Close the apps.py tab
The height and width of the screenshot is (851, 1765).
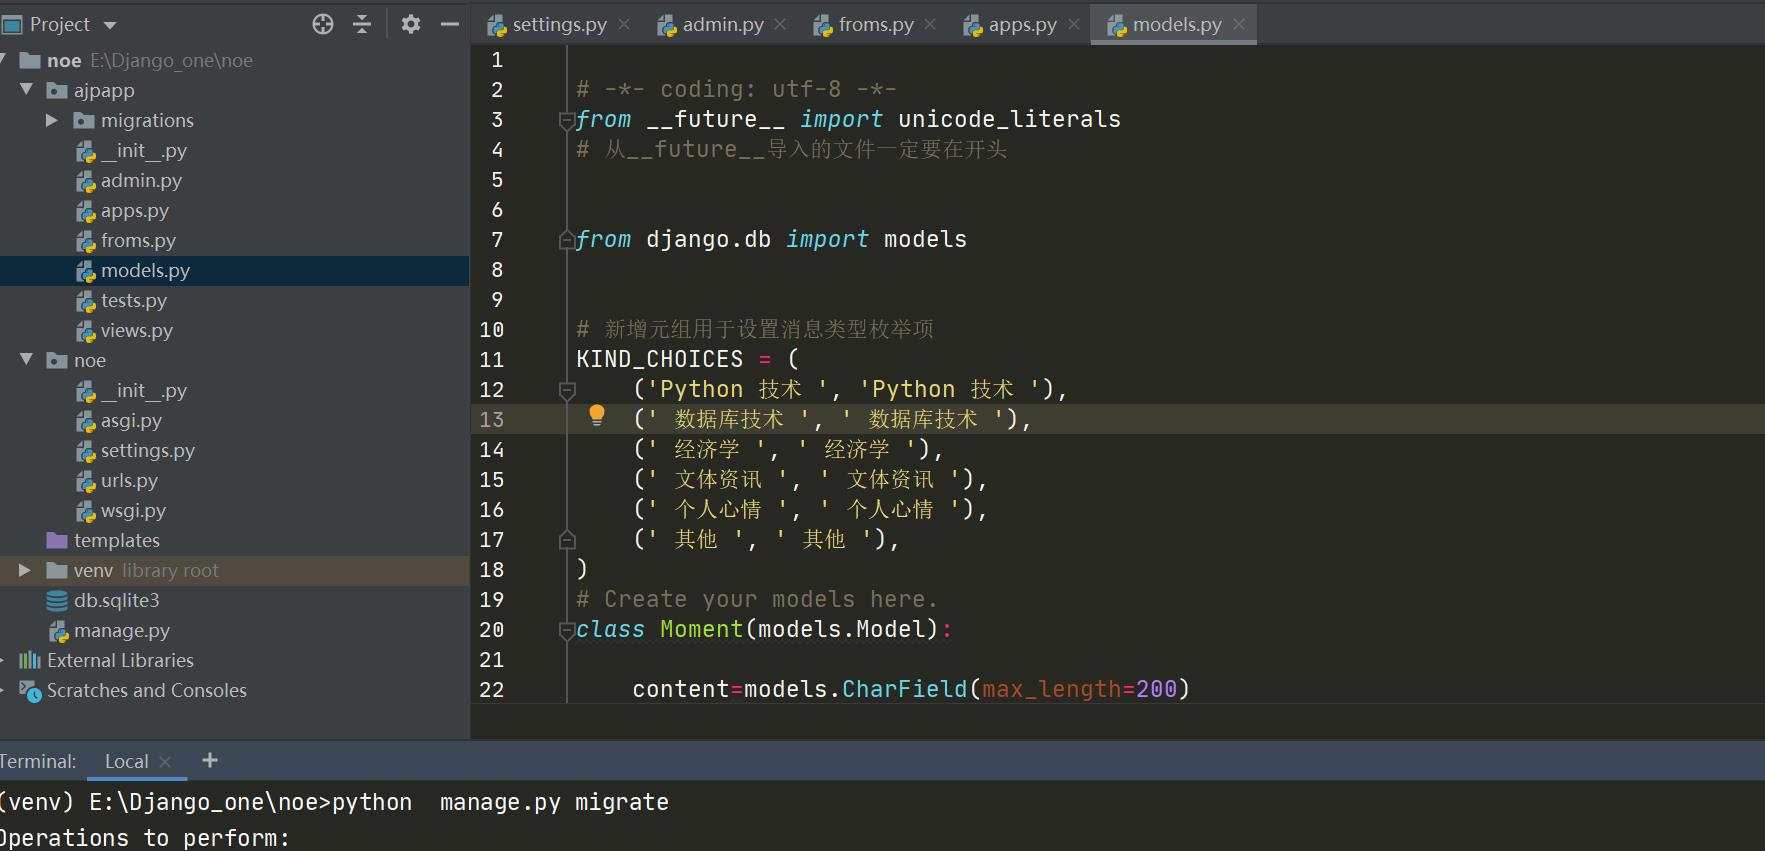(1074, 24)
